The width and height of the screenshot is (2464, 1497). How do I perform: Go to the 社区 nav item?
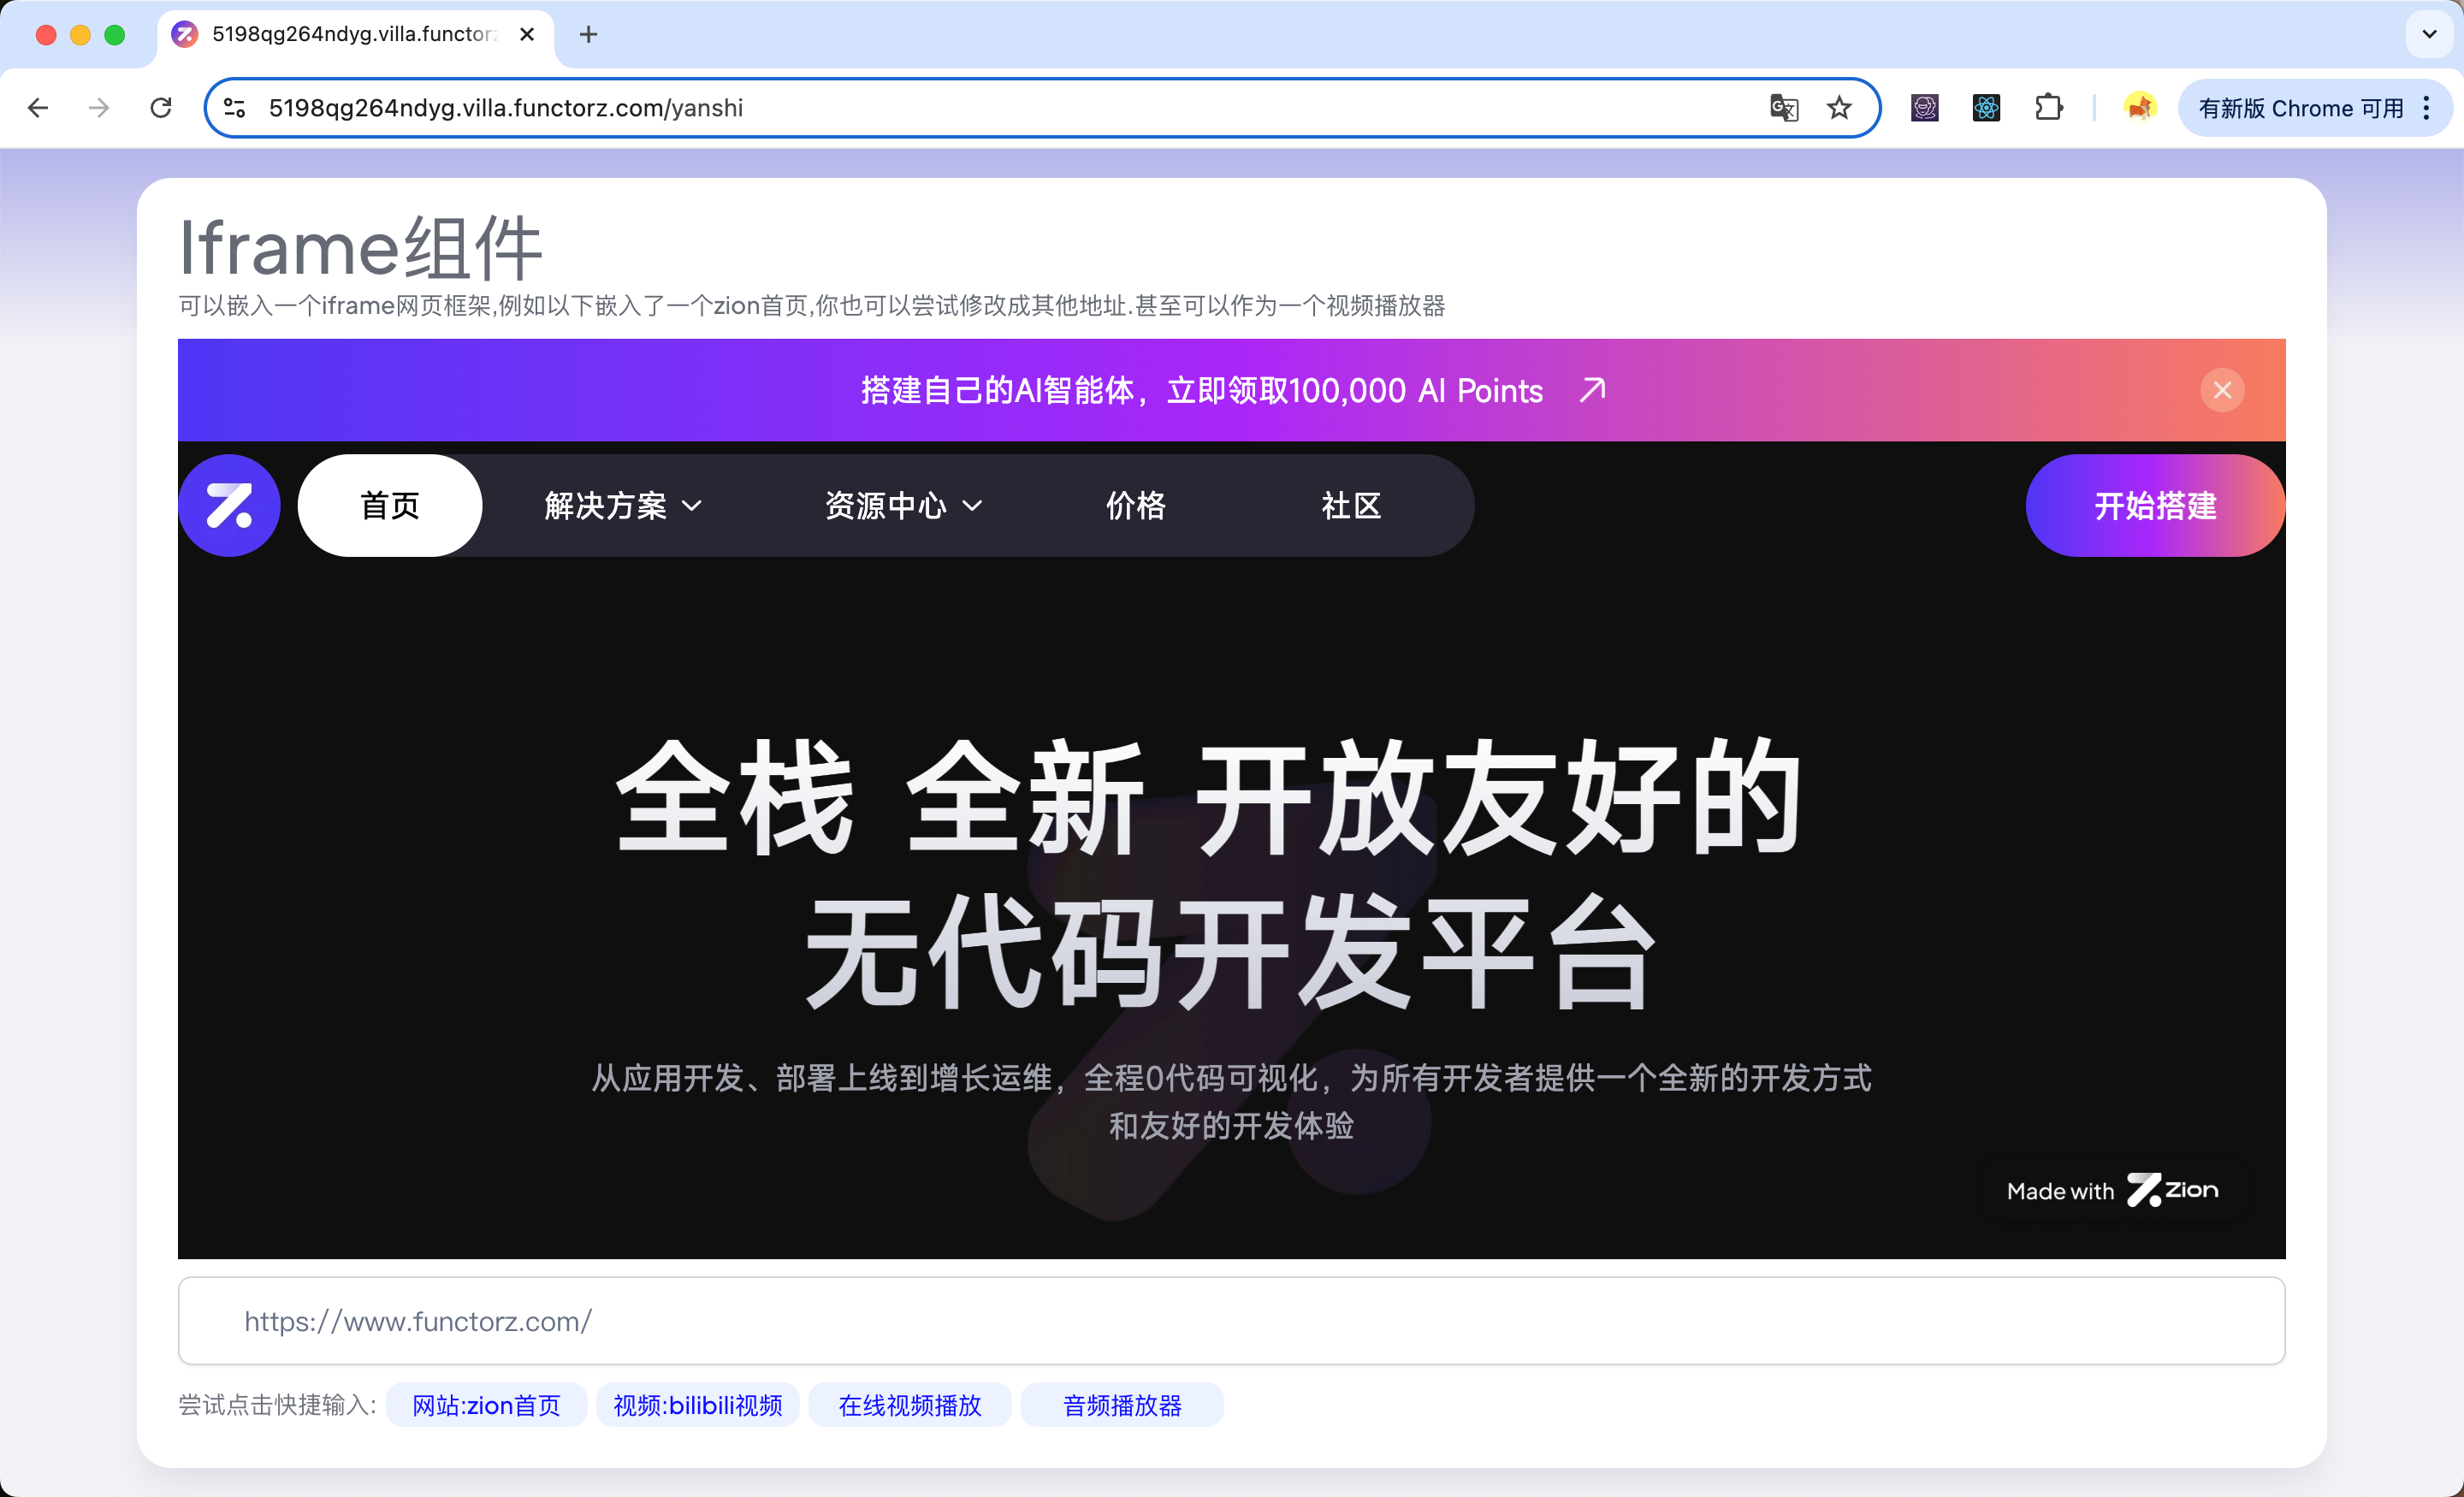[x=1350, y=506]
